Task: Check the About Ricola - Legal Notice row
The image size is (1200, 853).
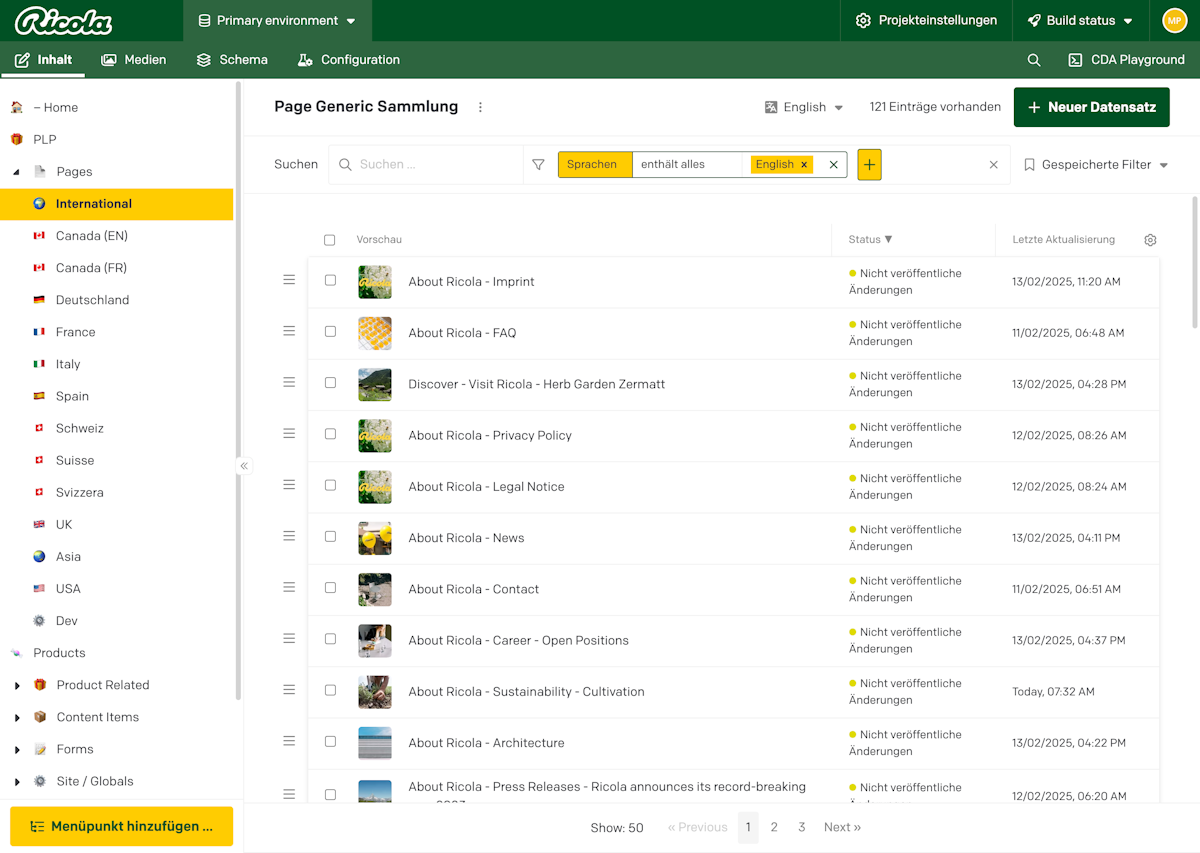Action: tap(330, 485)
